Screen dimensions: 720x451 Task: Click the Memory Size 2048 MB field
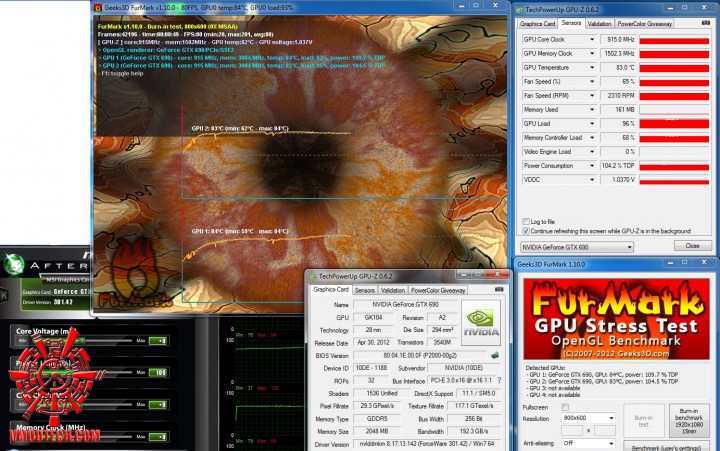click(377, 431)
